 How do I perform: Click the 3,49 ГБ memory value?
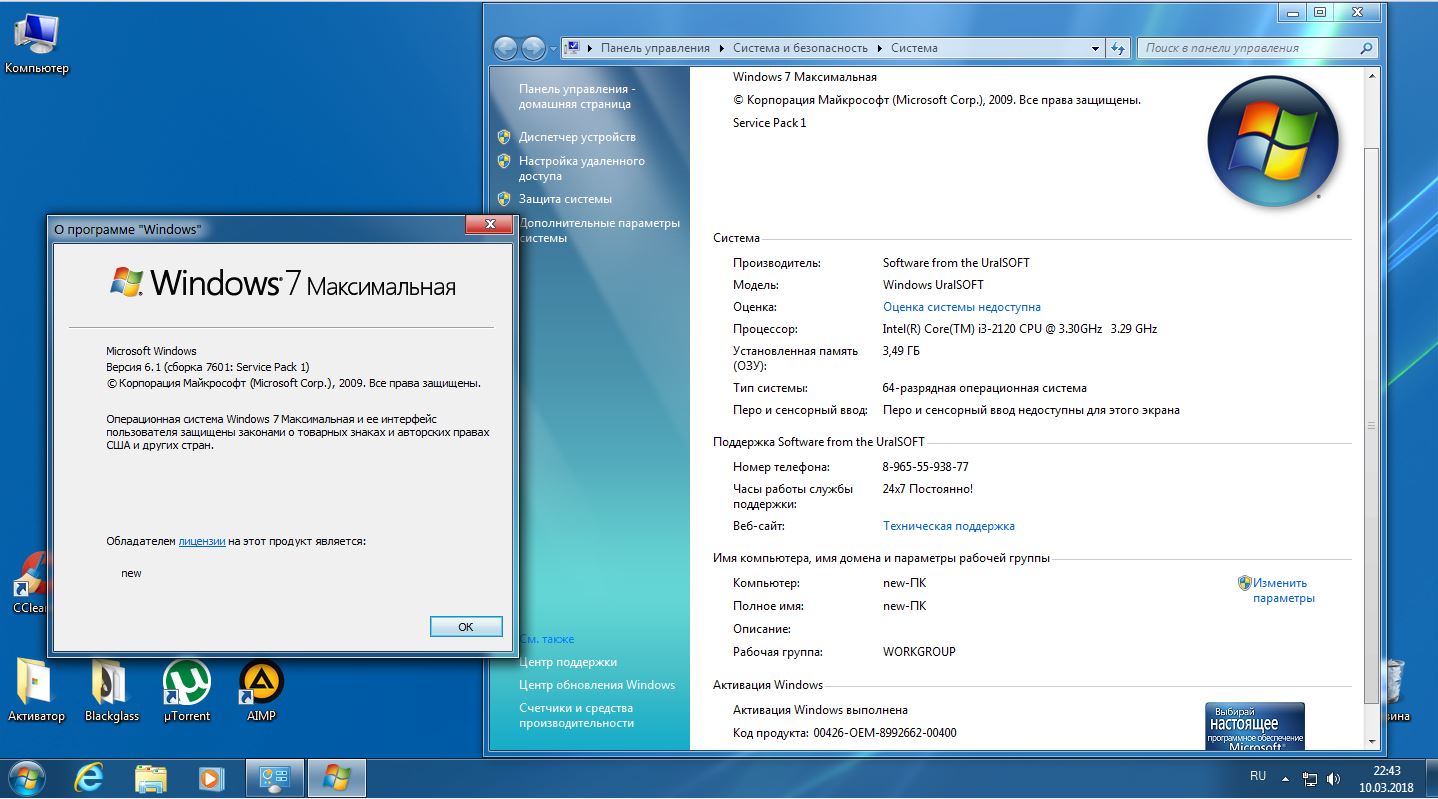tap(901, 351)
